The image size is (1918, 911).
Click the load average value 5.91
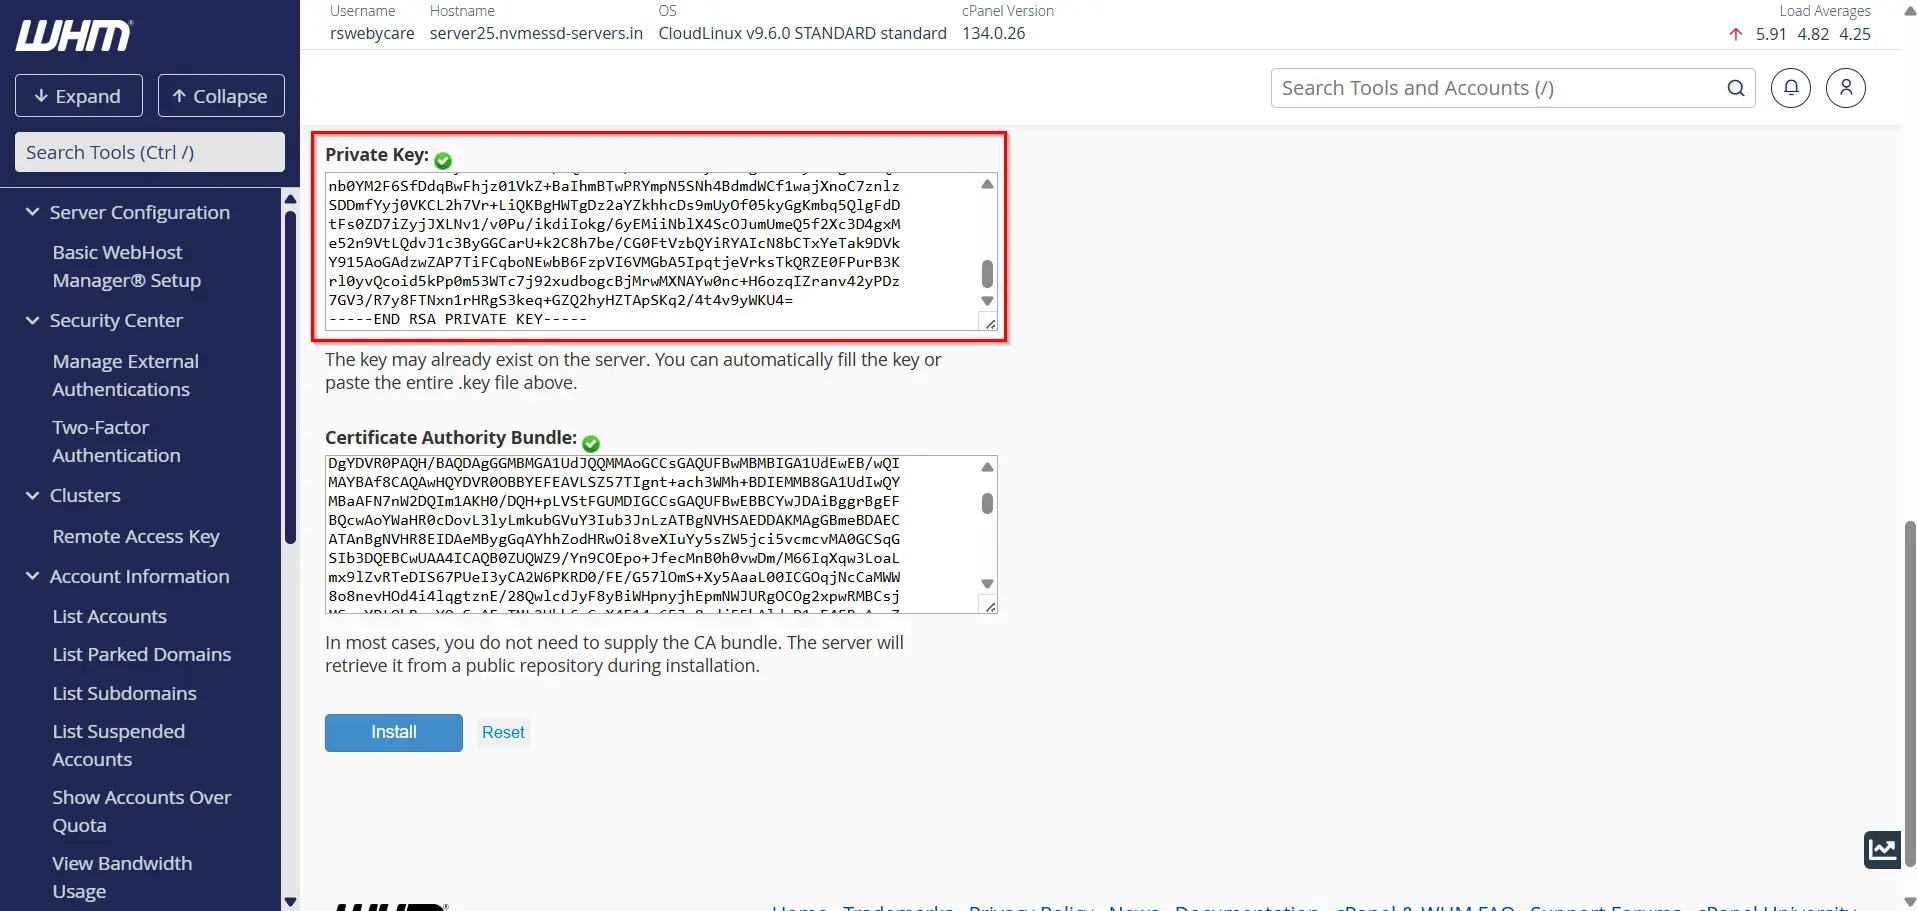point(1771,34)
